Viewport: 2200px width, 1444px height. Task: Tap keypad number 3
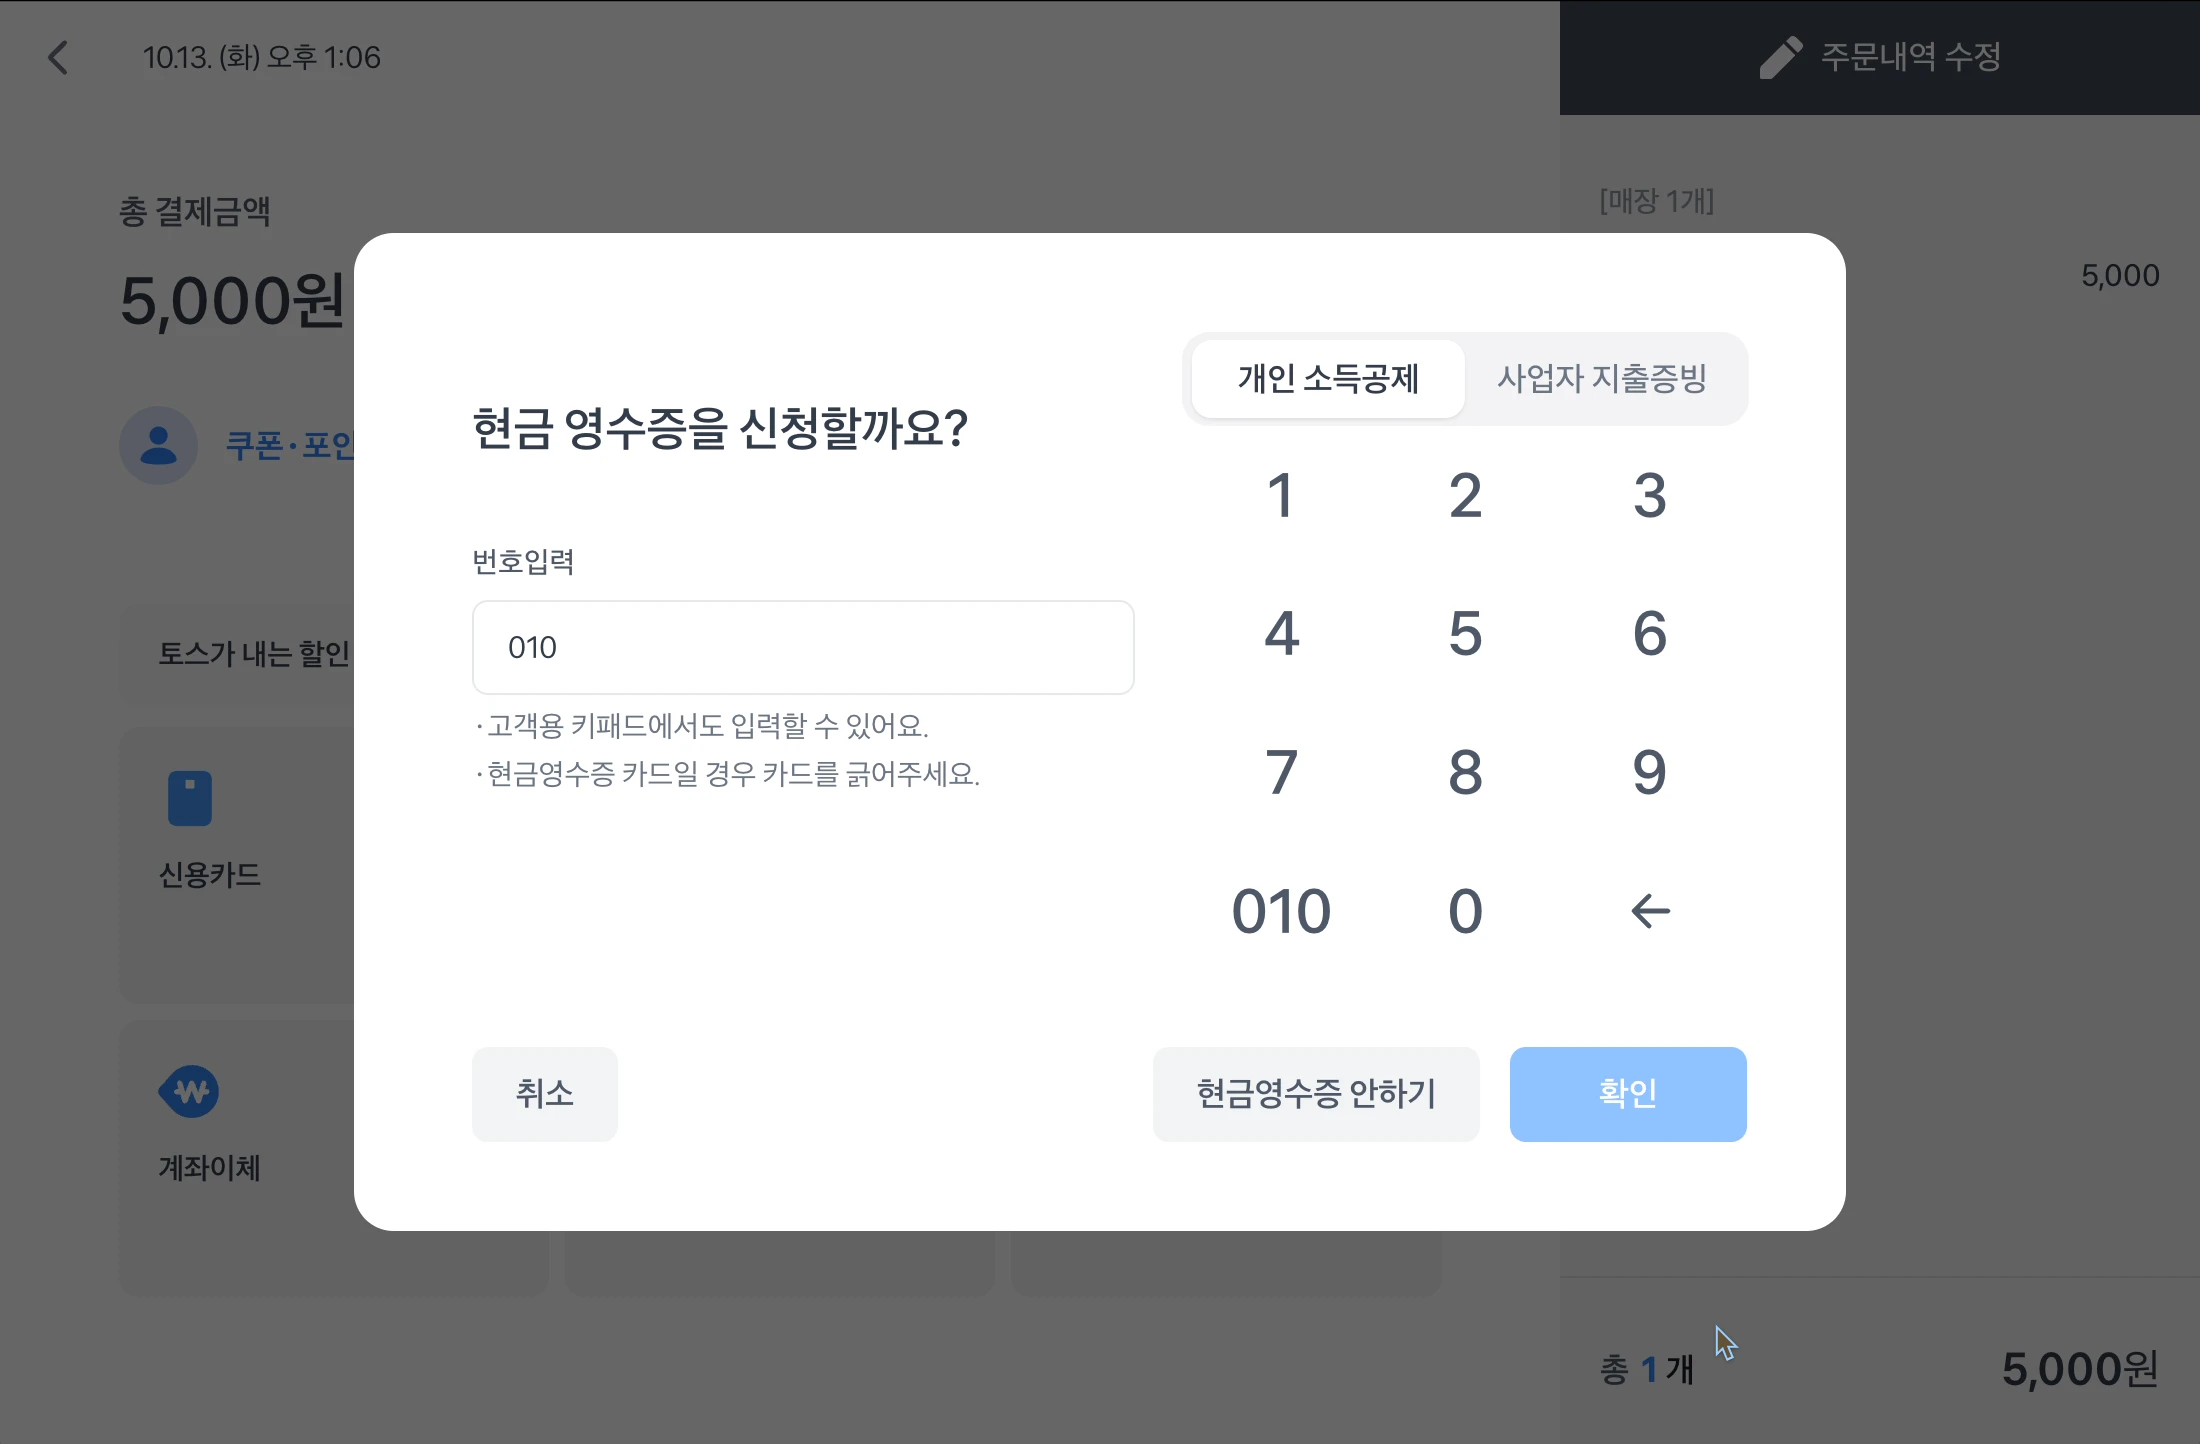click(1650, 495)
